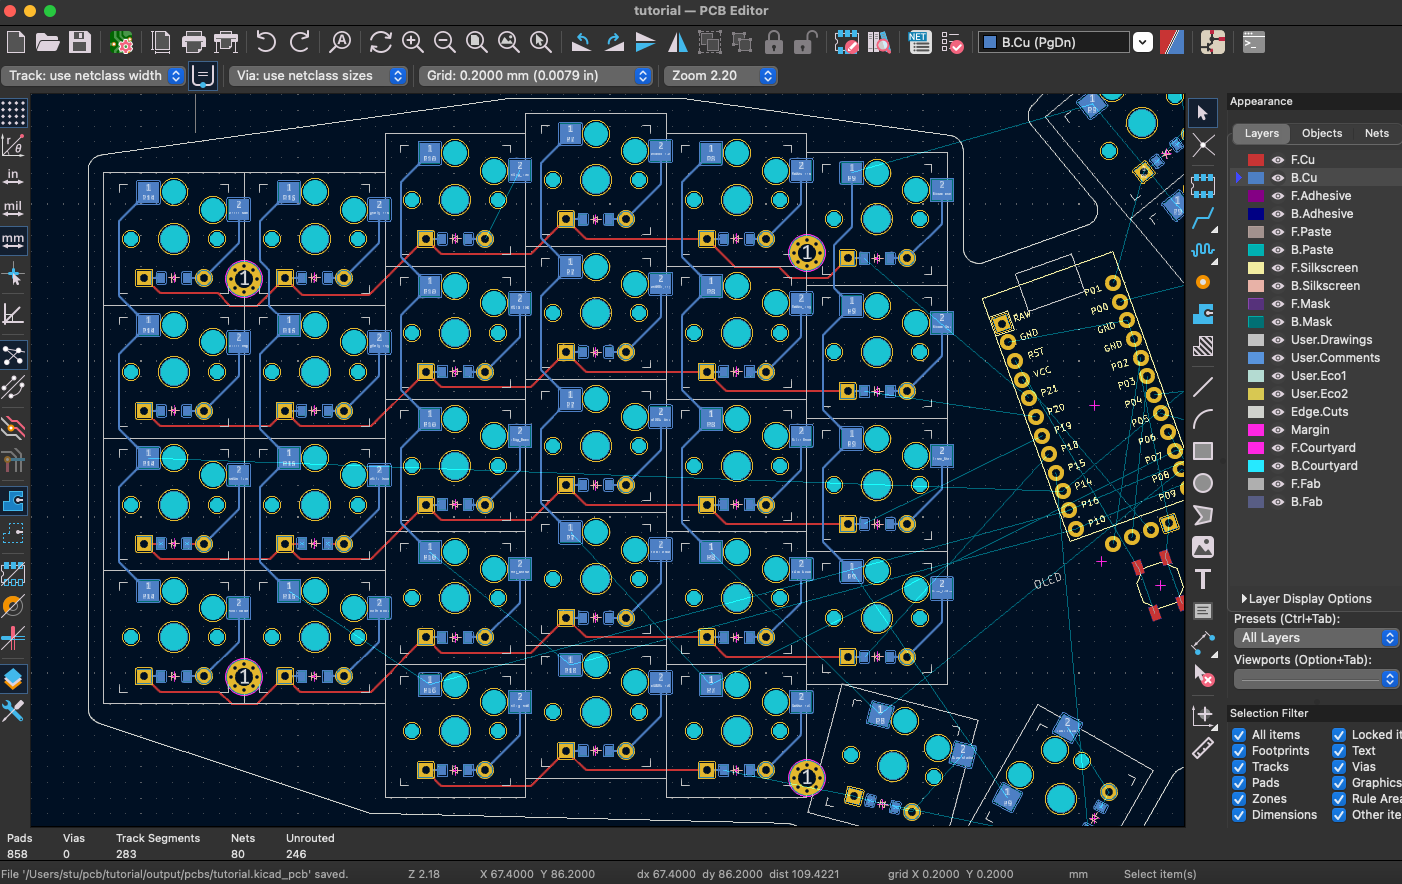Image resolution: width=1402 pixels, height=884 pixels.
Task: Open the Grid size selector
Action: coord(536,75)
